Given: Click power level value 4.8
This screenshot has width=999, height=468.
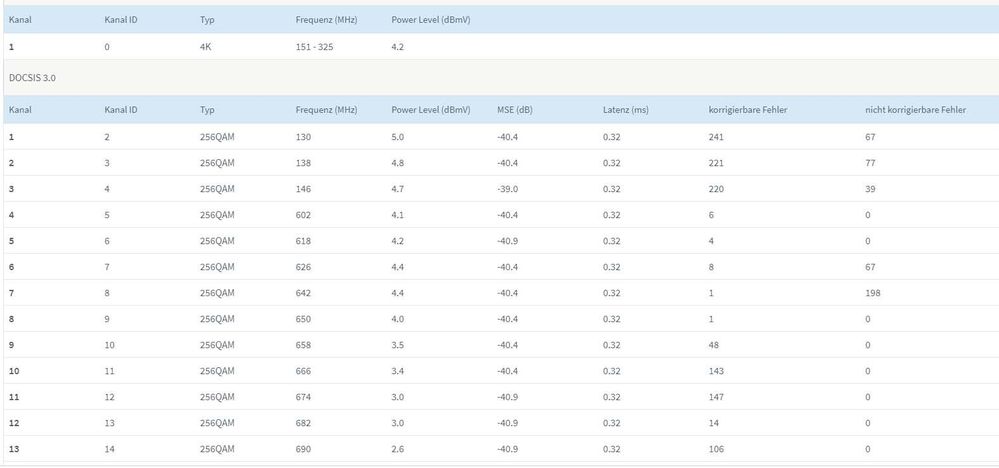Looking at the screenshot, I should point(398,163).
